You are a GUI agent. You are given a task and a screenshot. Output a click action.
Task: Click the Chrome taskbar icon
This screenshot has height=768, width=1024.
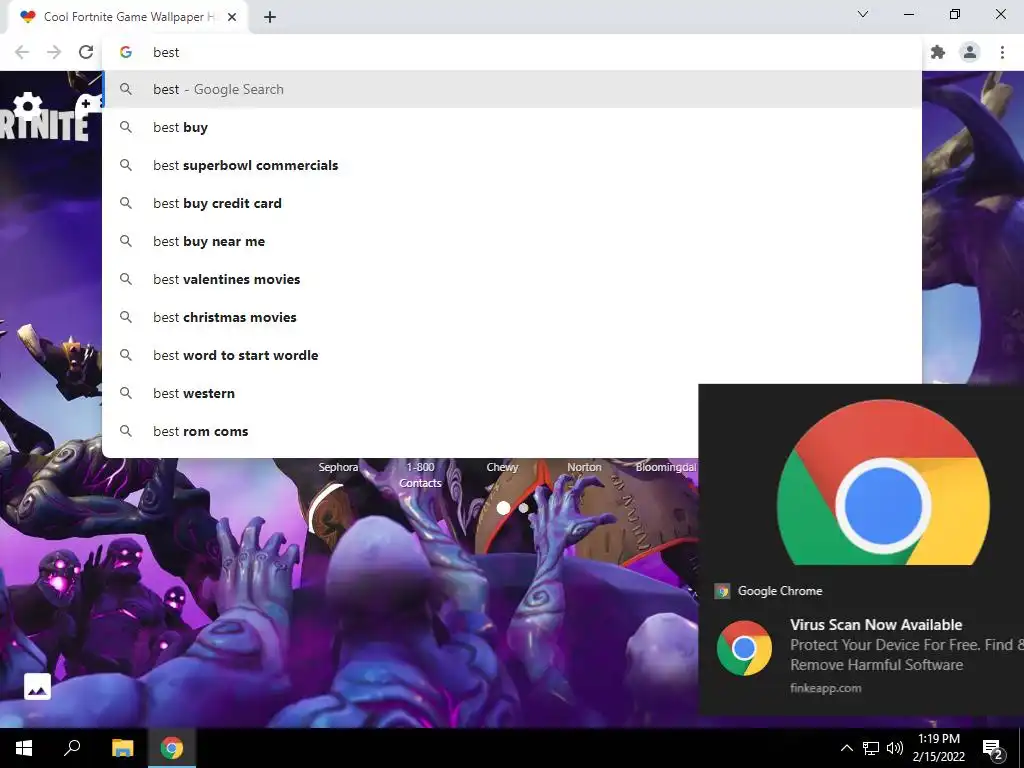pyautogui.click(x=172, y=748)
